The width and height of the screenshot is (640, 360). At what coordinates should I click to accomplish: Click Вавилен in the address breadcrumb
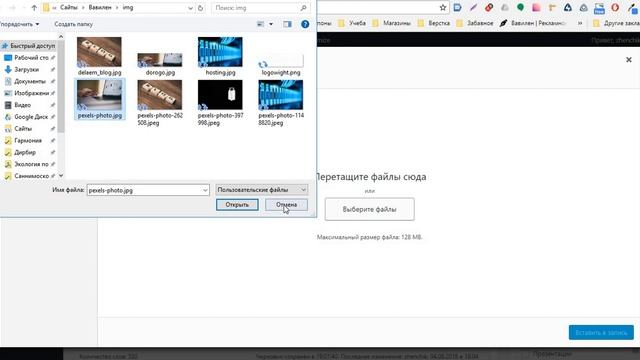point(100,8)
